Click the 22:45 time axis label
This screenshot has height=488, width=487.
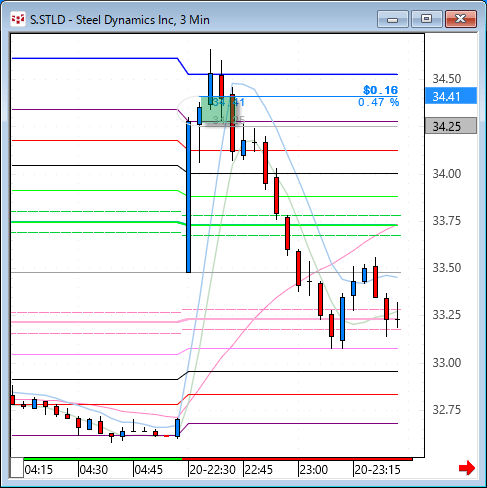(x=259, y=470)
